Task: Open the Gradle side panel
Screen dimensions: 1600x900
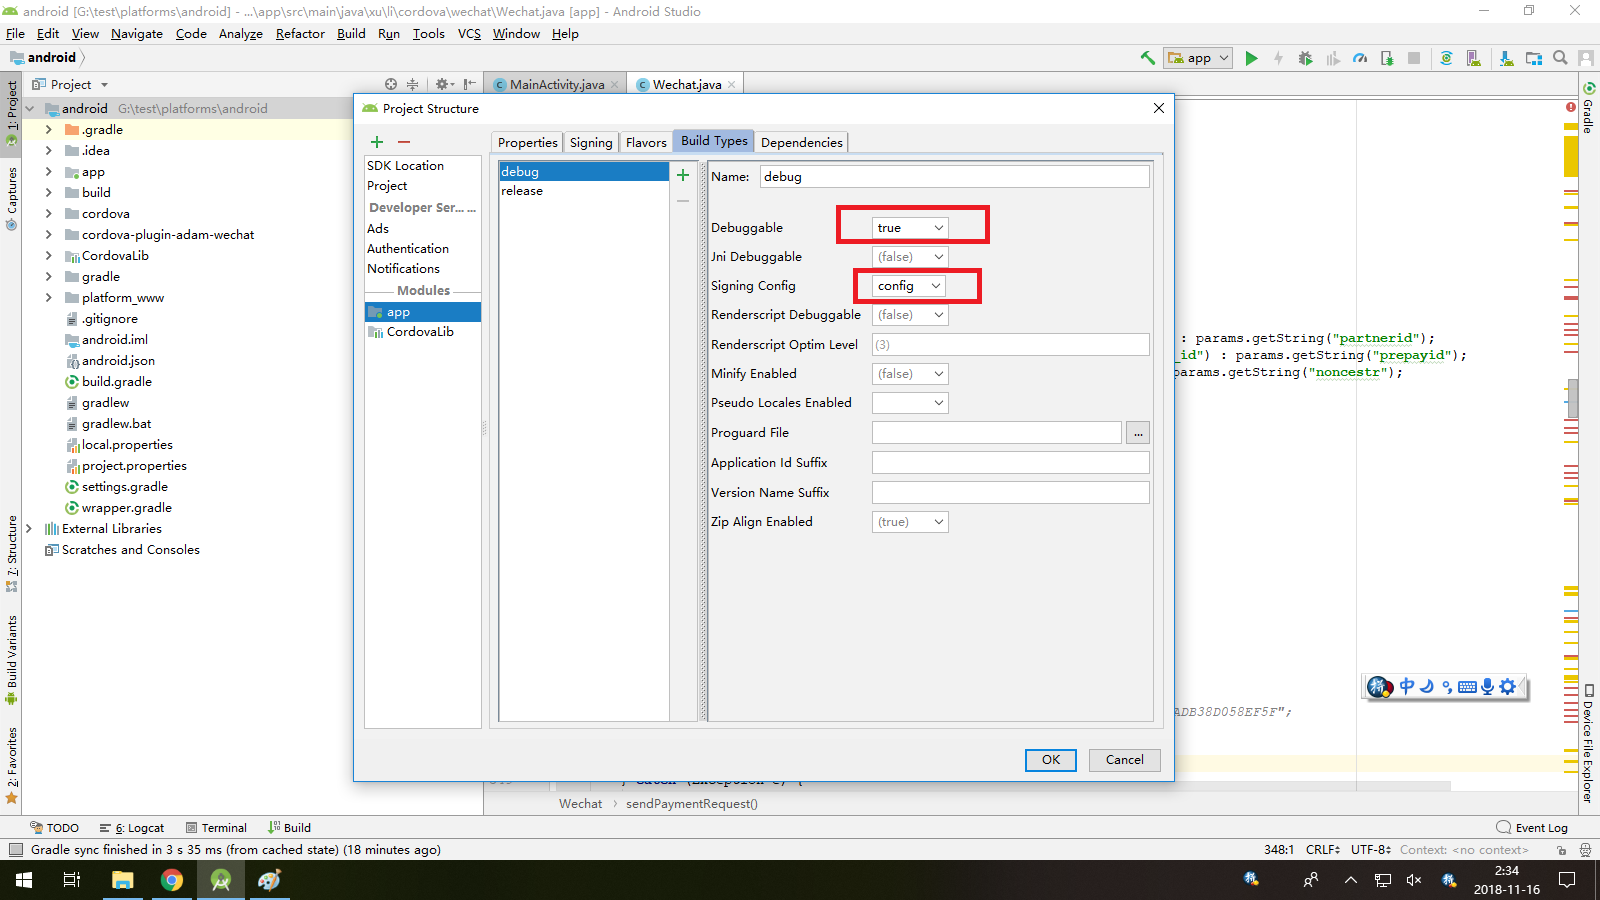Action: (x=1588, y=107)
